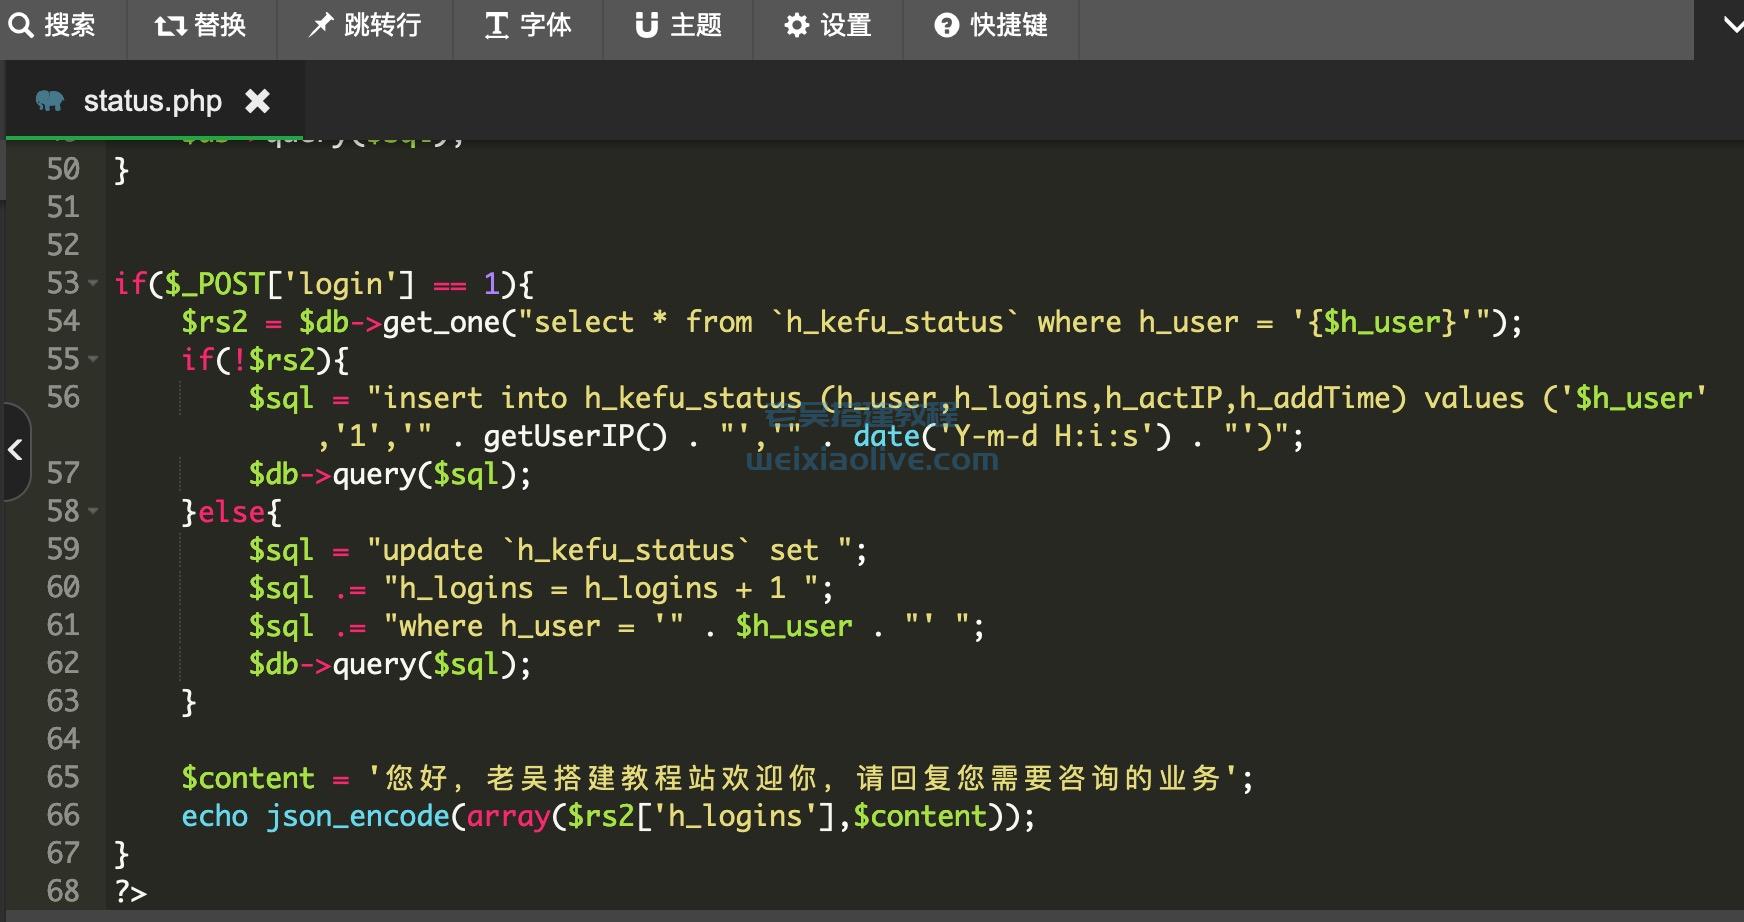Click line number 57 in gutter

click(63, 473)
